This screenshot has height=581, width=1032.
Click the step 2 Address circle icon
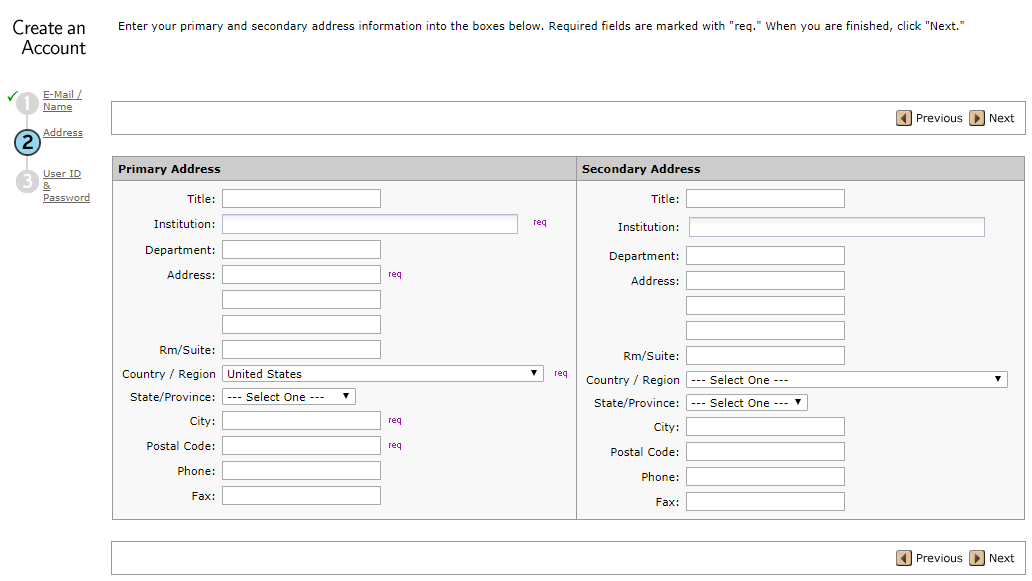click(x=27, y=142)
